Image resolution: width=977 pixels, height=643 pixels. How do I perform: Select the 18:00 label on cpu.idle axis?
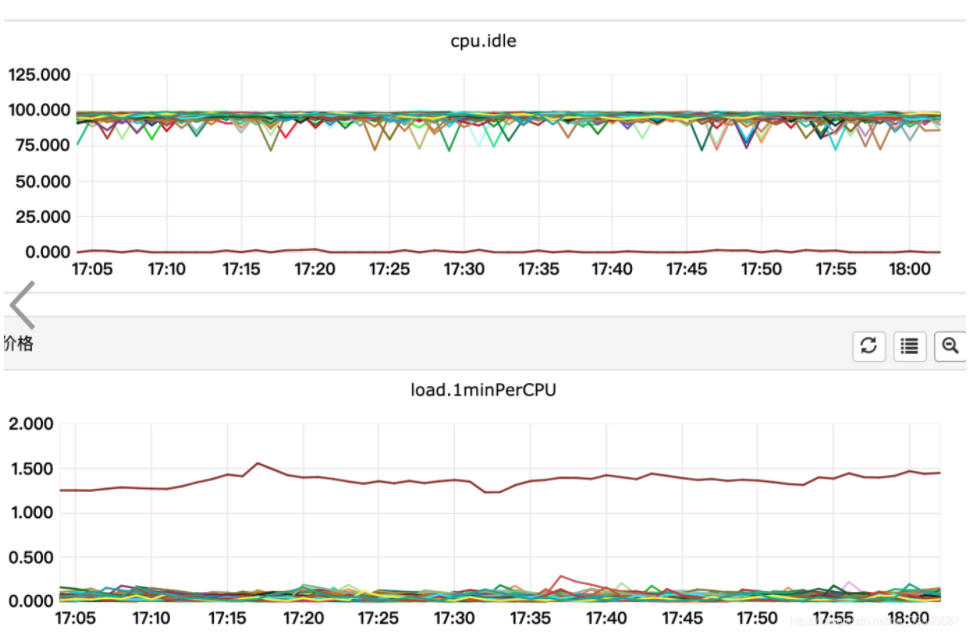[909, 269]
